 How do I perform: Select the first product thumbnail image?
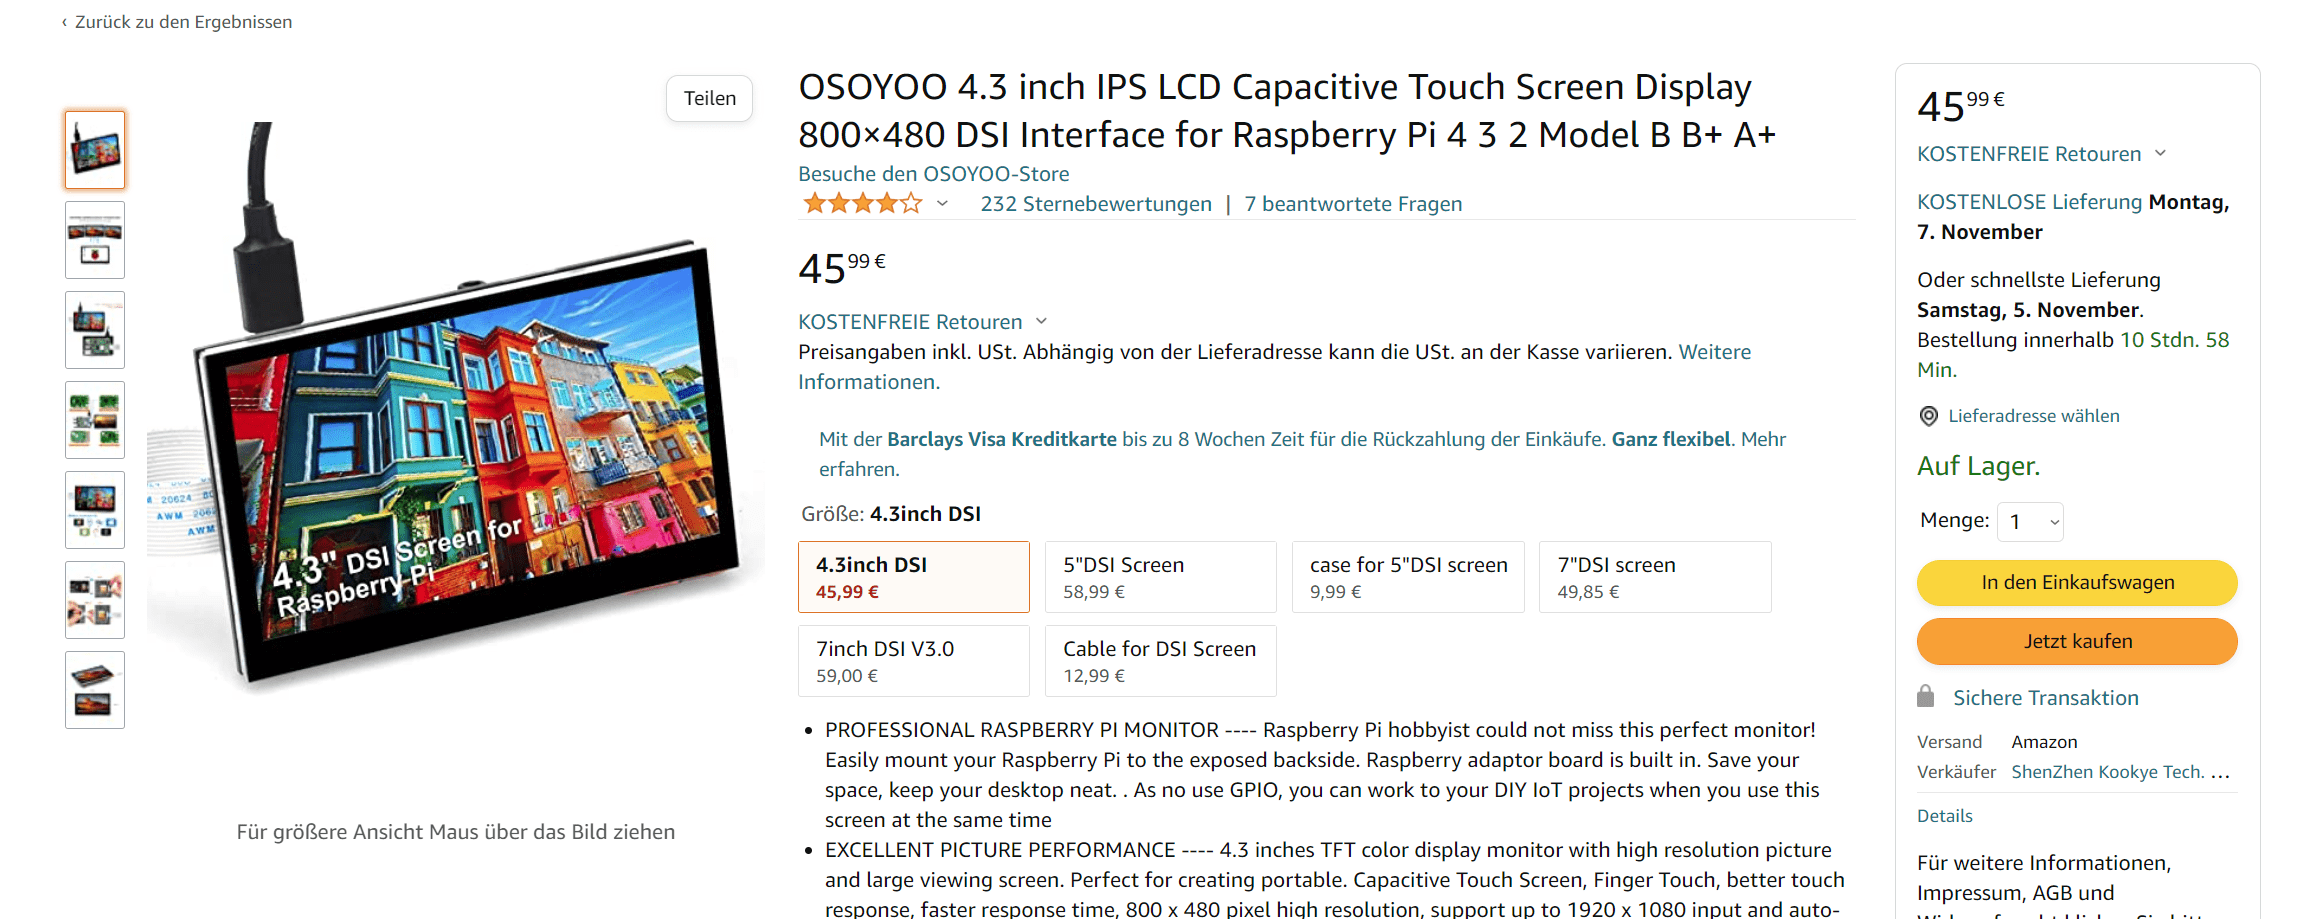coord(95,150)
